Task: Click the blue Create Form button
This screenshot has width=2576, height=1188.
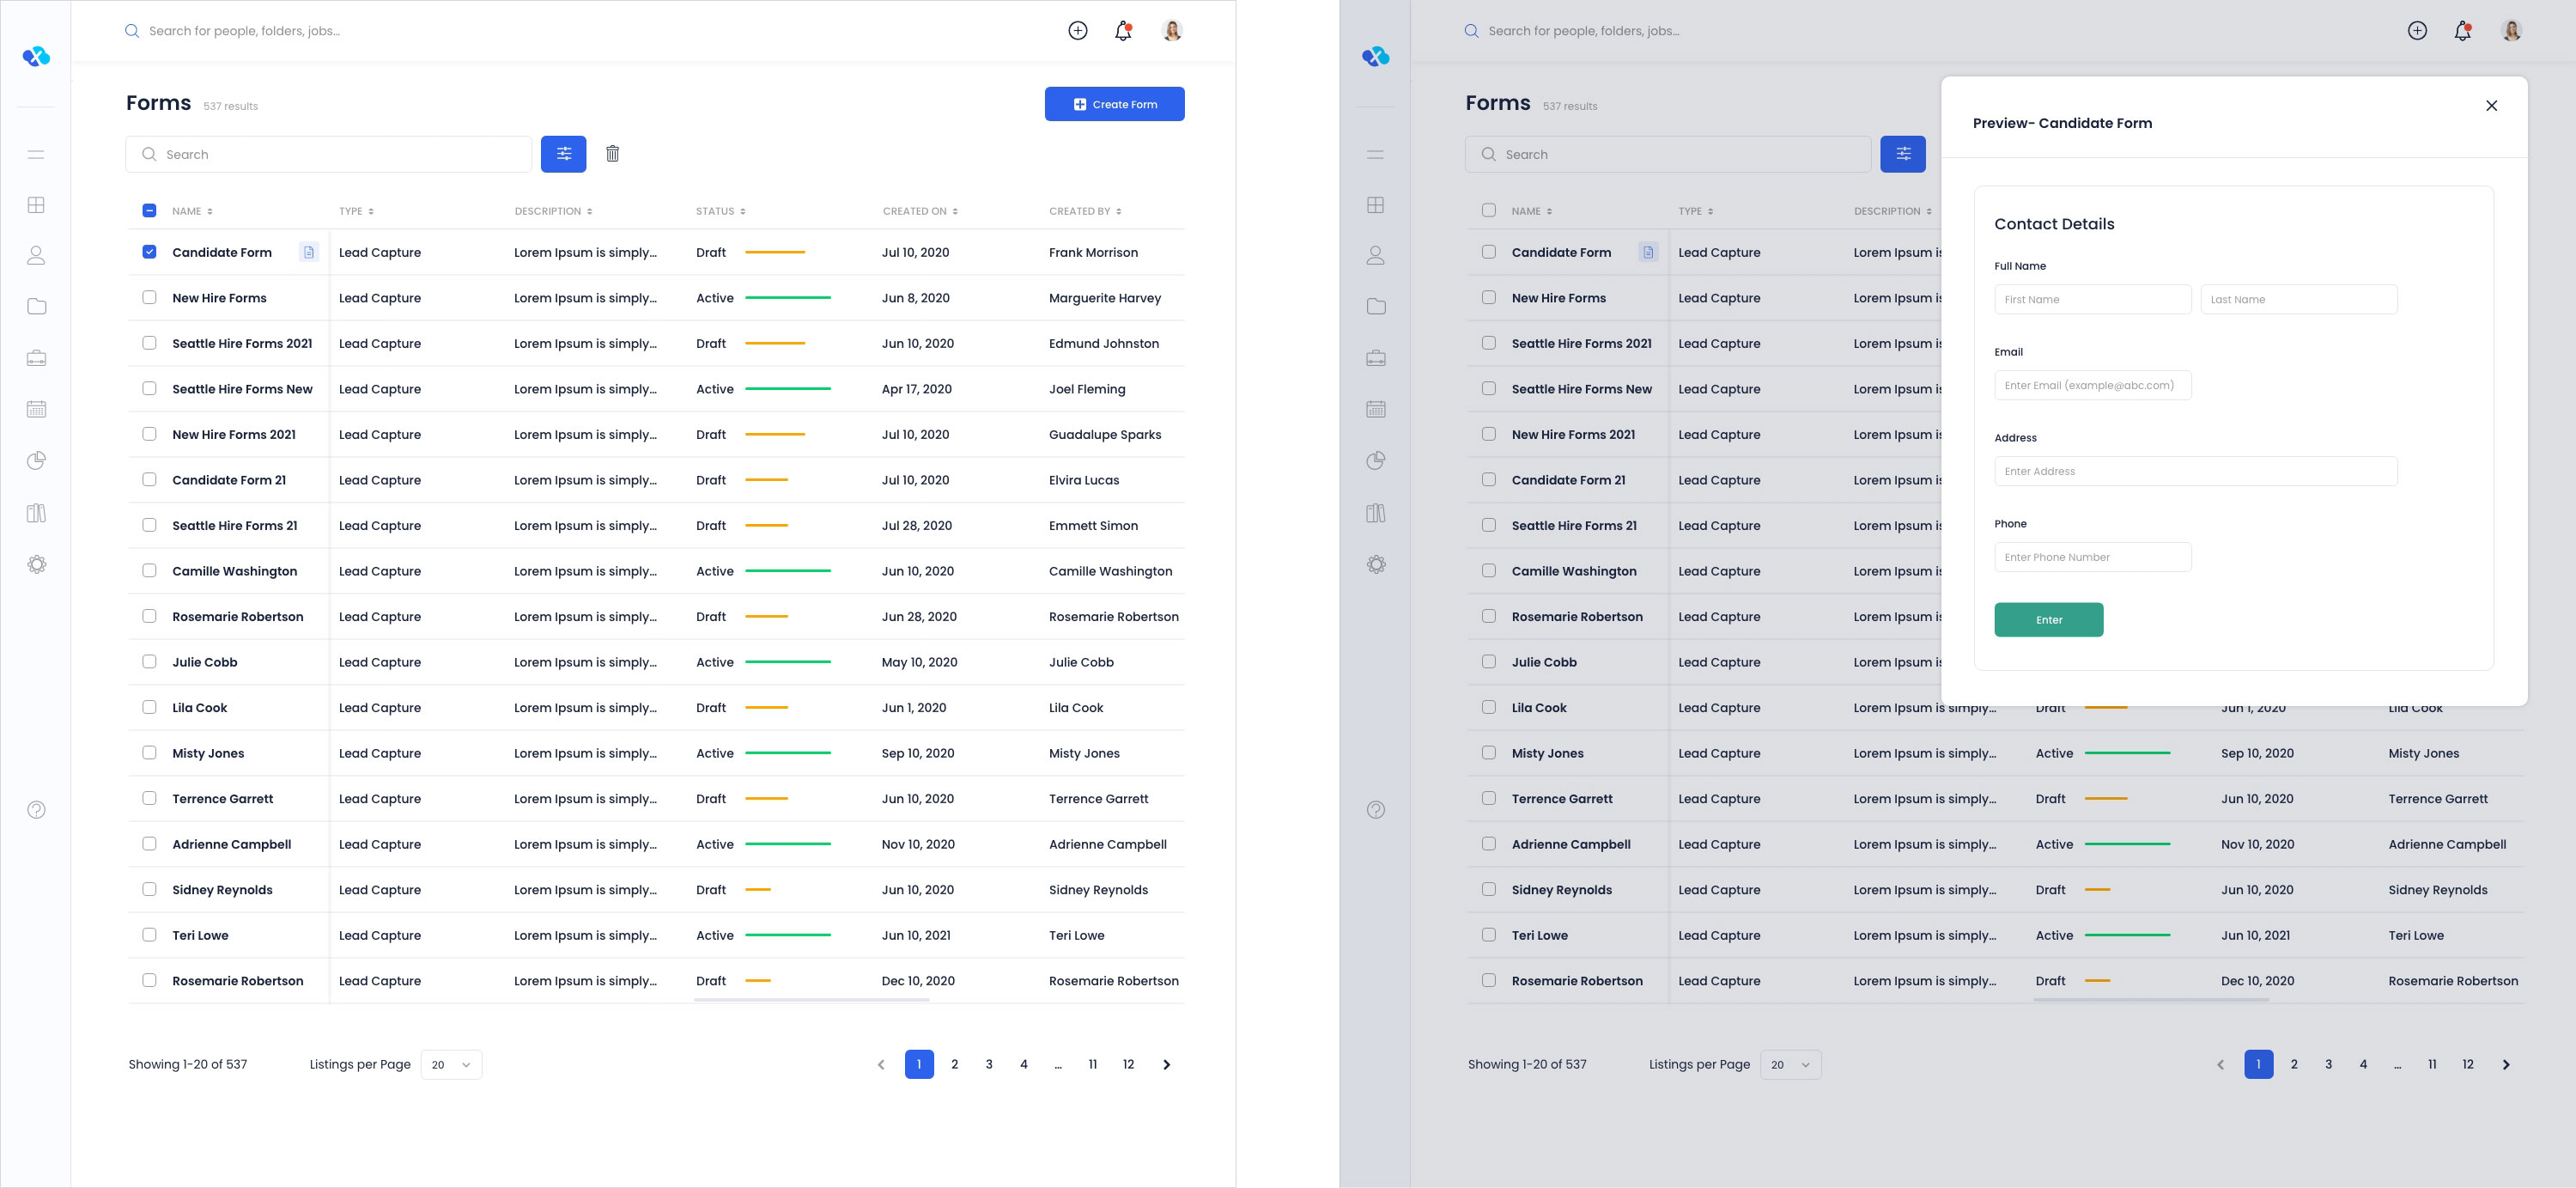Action: point(1114,104)
